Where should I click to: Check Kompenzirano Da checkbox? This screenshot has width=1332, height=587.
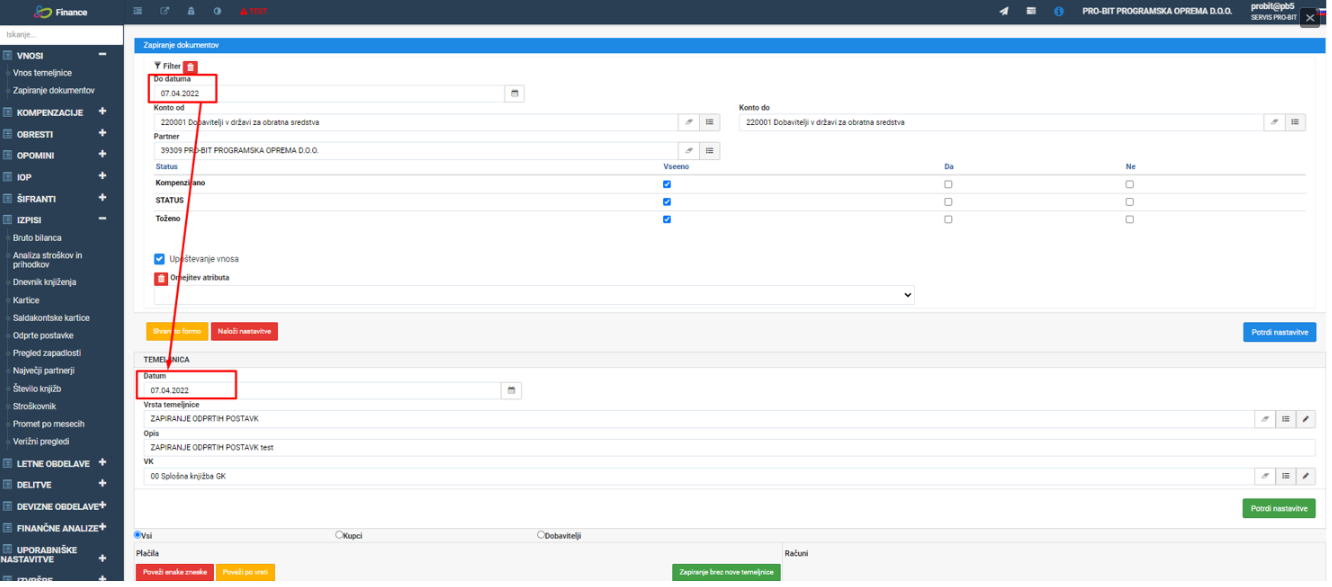pyautogui.click(x=948, y=184)
